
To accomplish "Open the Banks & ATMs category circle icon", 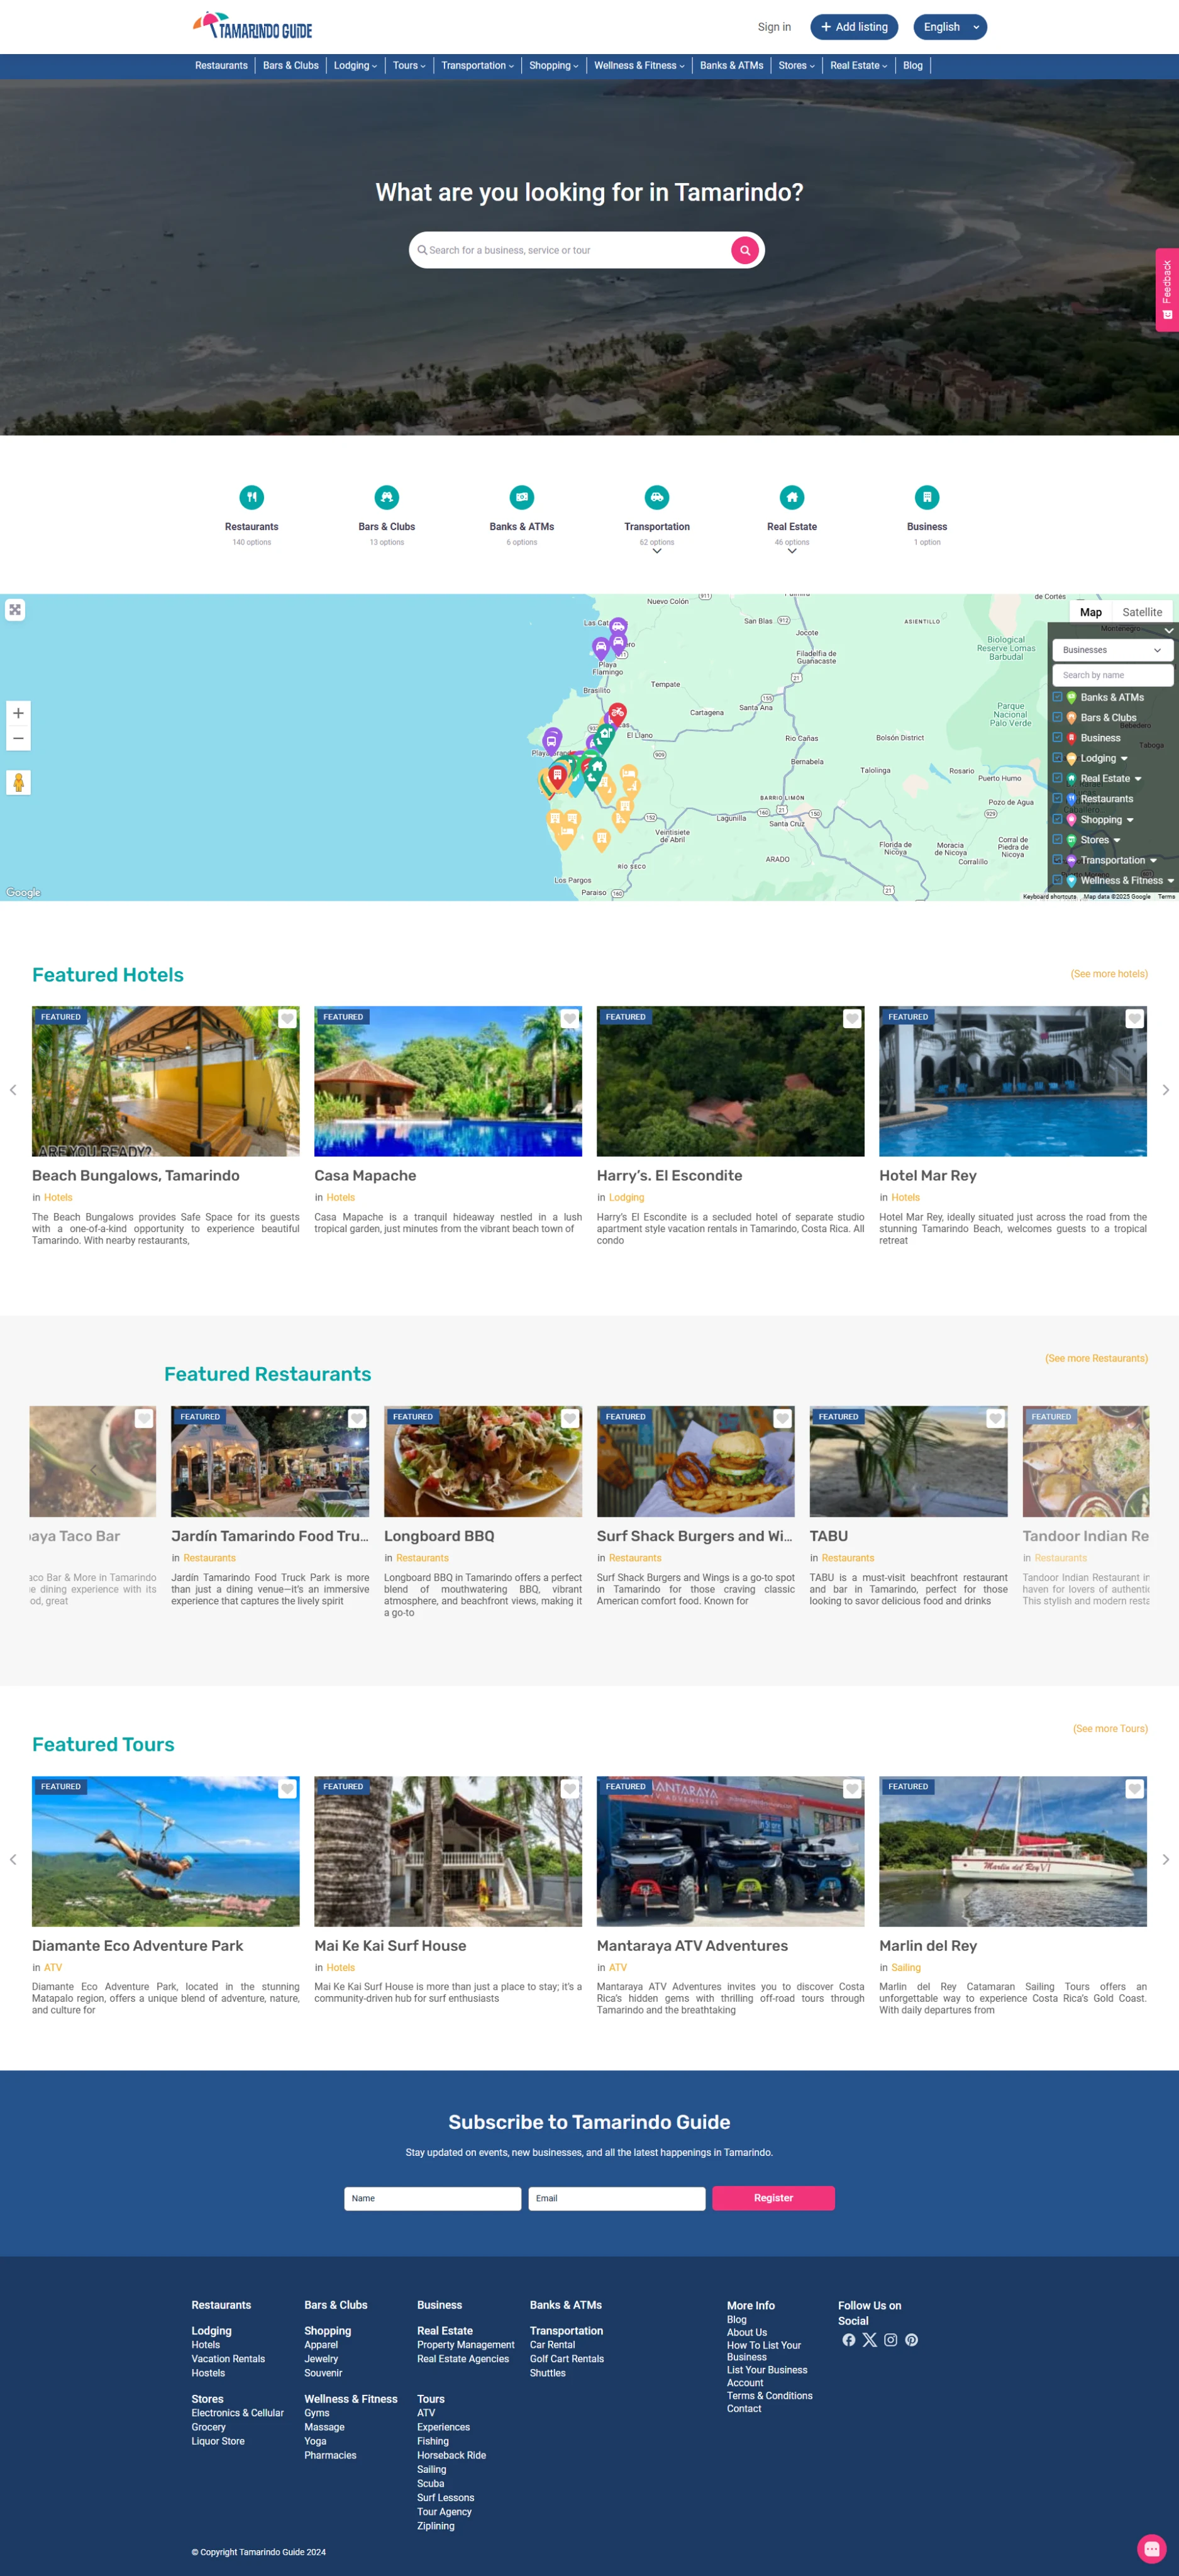I will tap(522, 497).
